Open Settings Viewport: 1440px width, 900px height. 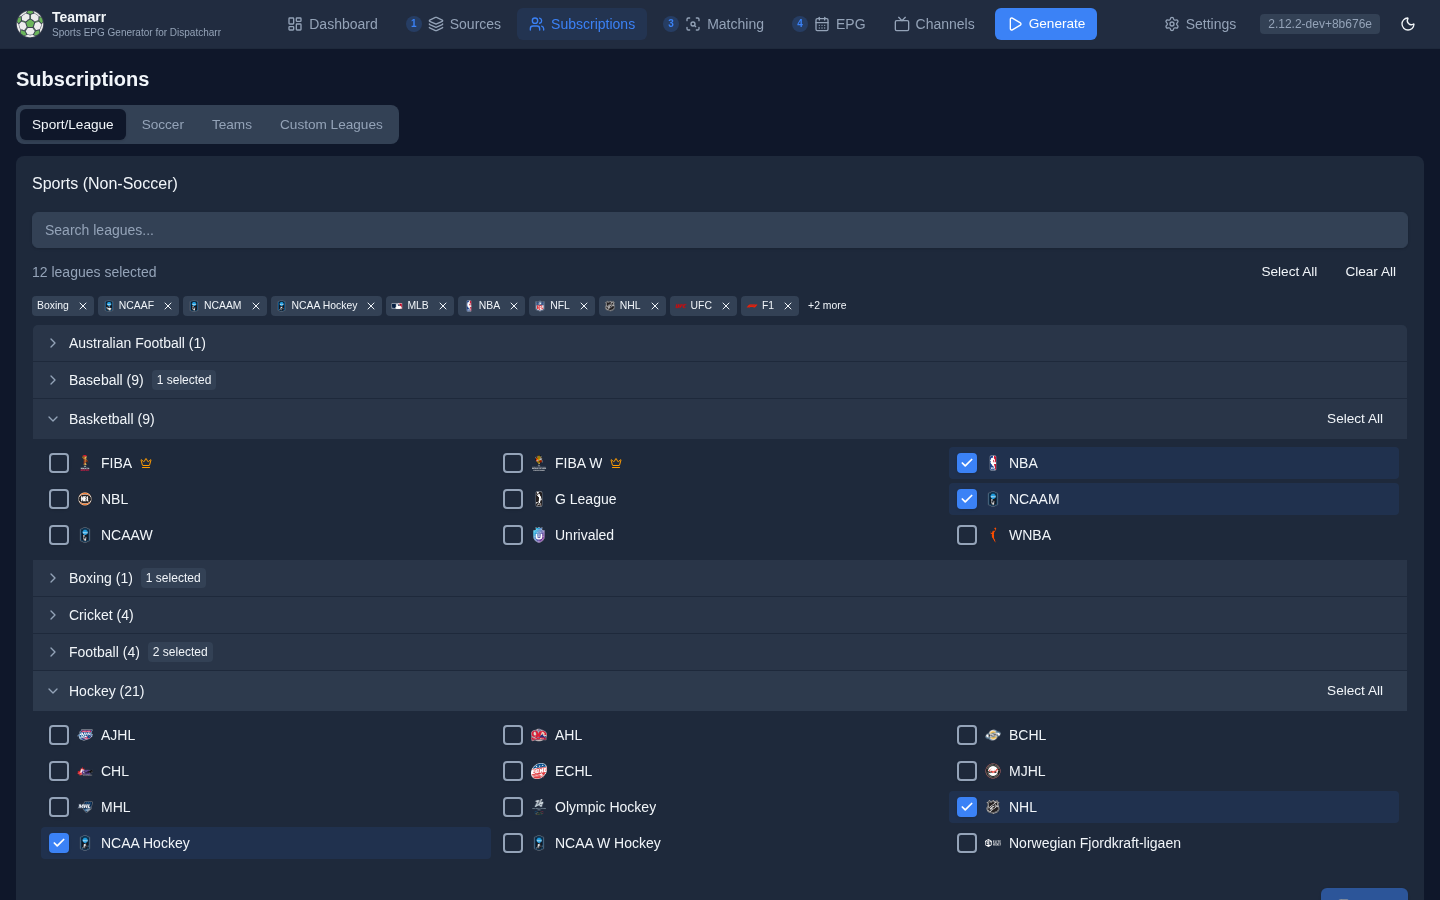click(x=1200, y=24)
